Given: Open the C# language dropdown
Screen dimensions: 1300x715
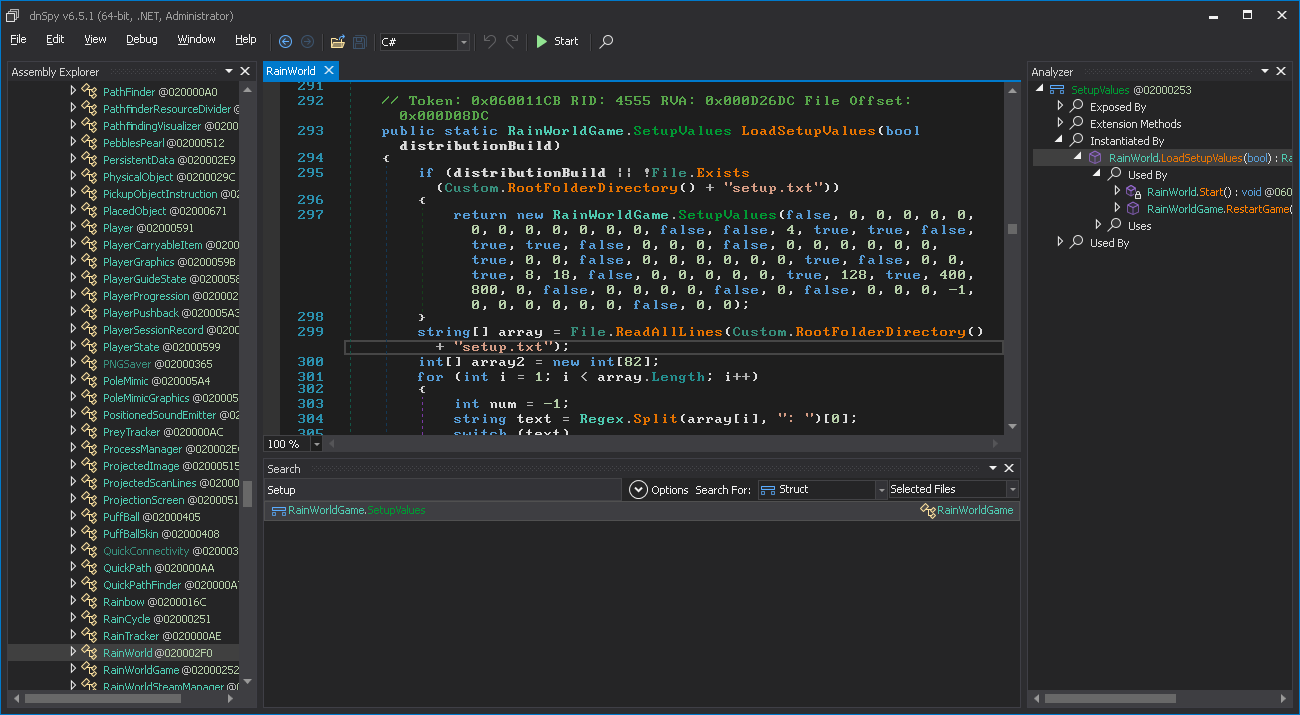Looking at the screenshot, I should (x=462, y=42).
